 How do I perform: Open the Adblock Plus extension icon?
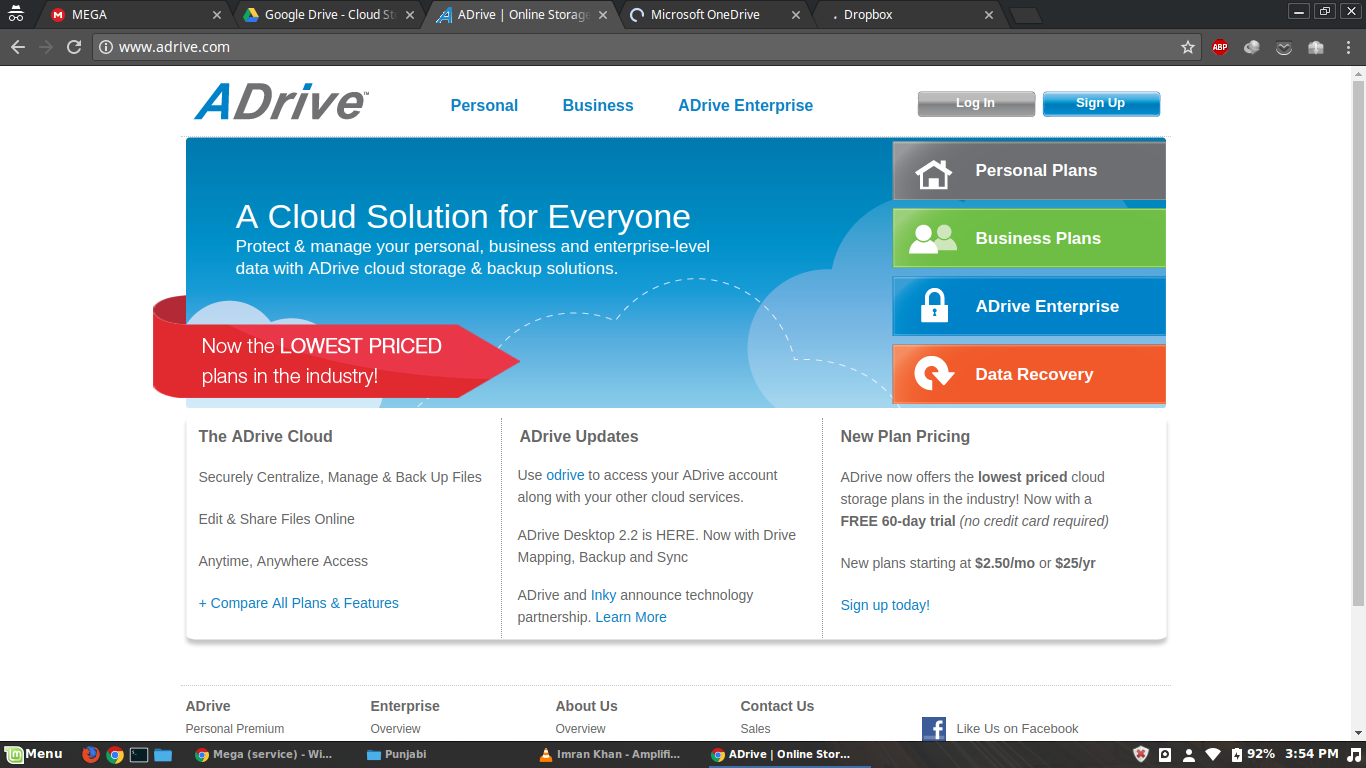pos(1220,47)
